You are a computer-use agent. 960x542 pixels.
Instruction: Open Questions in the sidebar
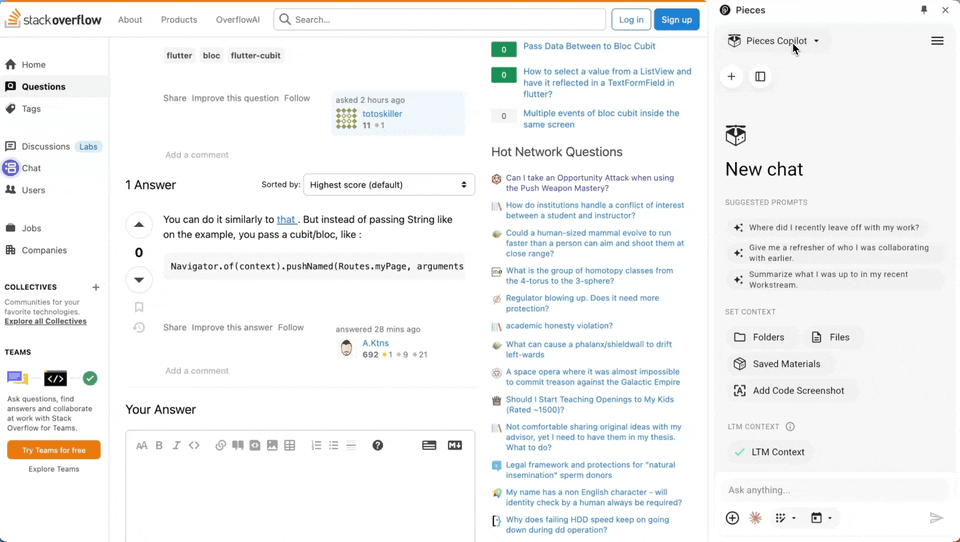click(x=54, y=86)
